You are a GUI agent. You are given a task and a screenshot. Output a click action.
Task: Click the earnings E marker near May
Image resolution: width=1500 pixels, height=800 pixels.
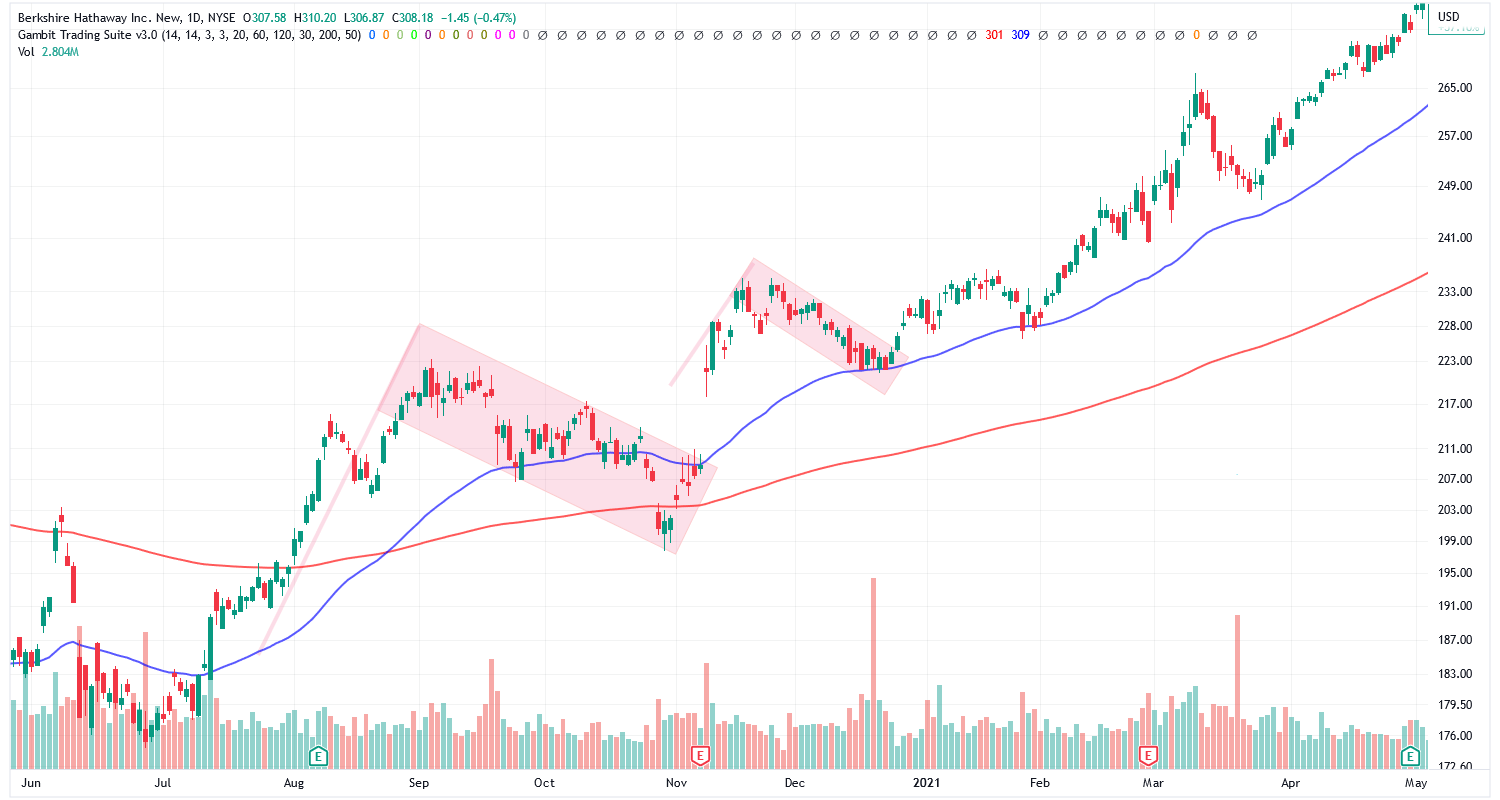point(1411,755)
